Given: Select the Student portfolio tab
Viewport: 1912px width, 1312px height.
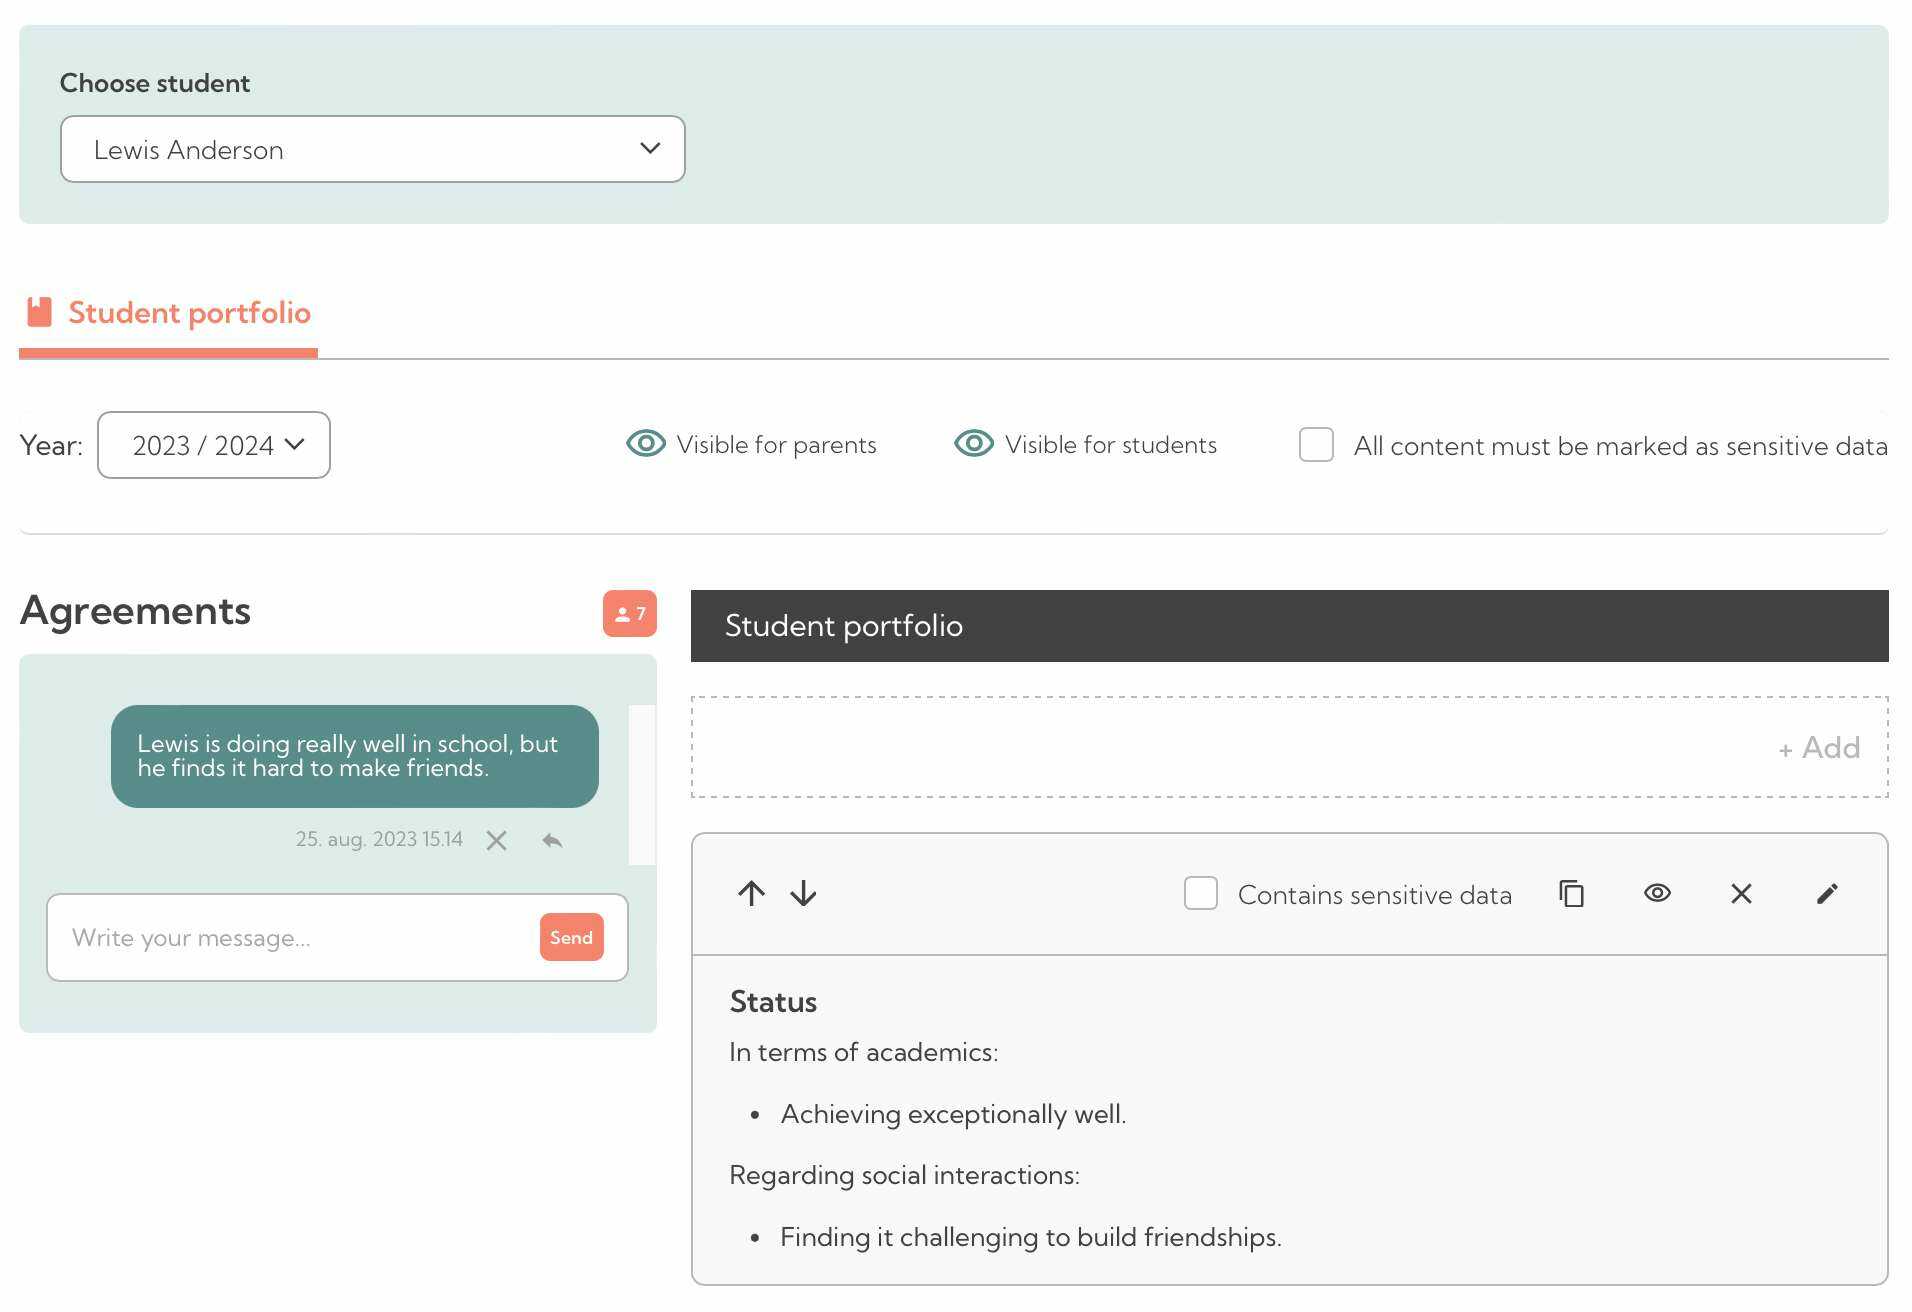Looking at the screenshot, I should 188,312.
